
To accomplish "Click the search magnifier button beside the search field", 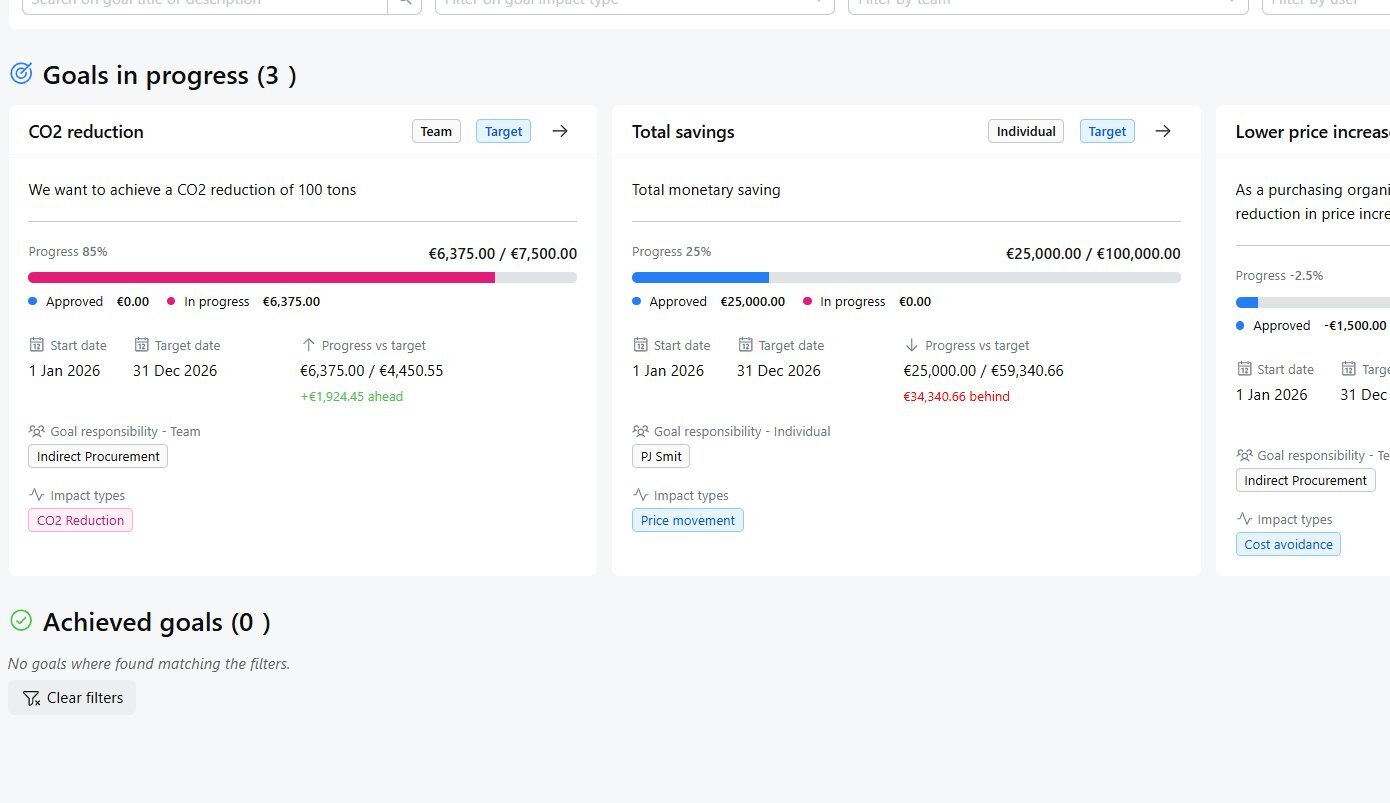I will [x=404, y=4].
